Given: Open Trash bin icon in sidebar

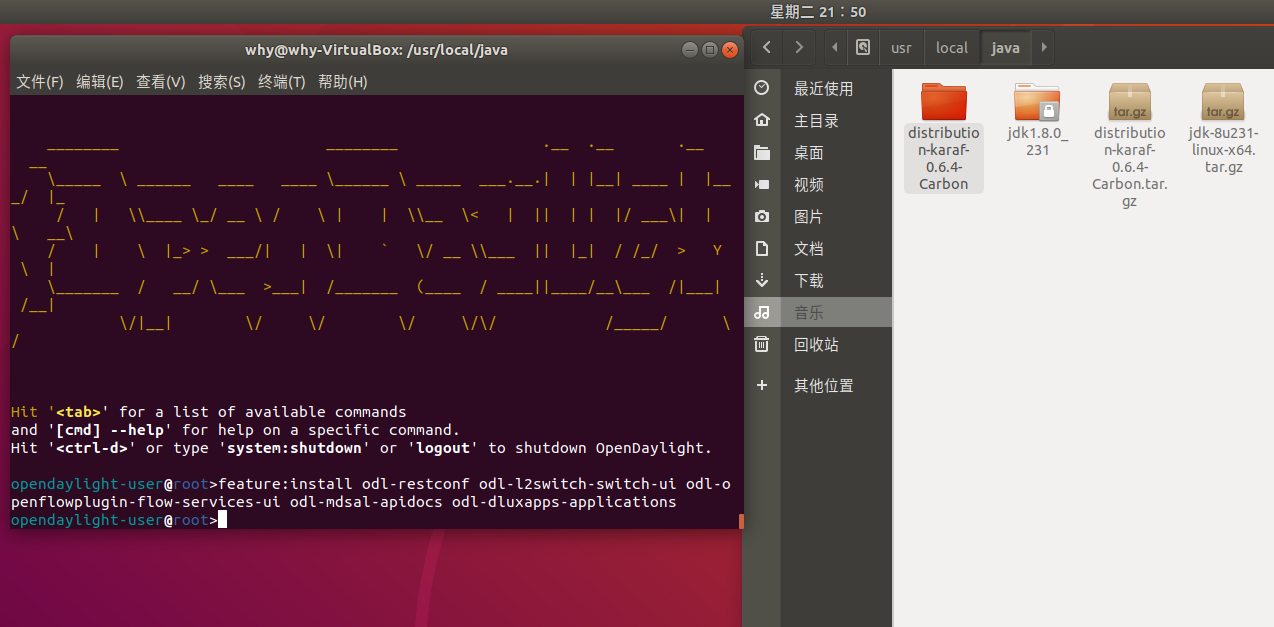Looking at the screenshot, I should pyautogui.click(x=762, y=344).
